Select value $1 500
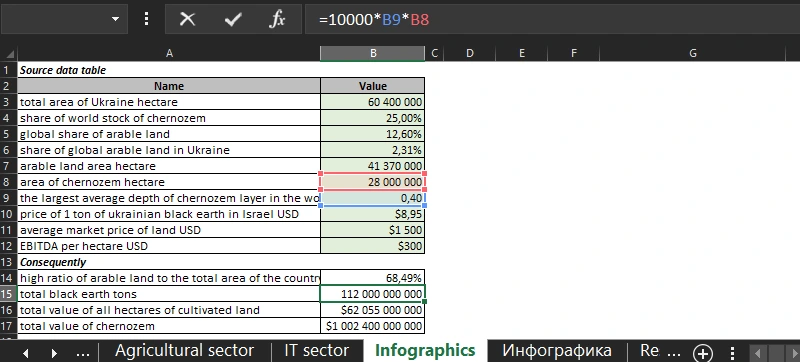The image size is (800, 362). pos(372,230)
